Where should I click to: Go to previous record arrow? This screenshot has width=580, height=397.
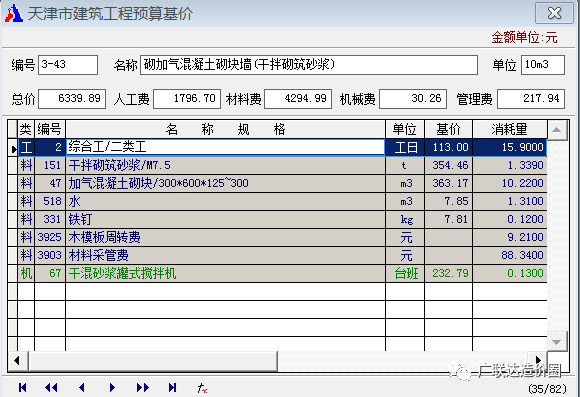pos(82,387)
